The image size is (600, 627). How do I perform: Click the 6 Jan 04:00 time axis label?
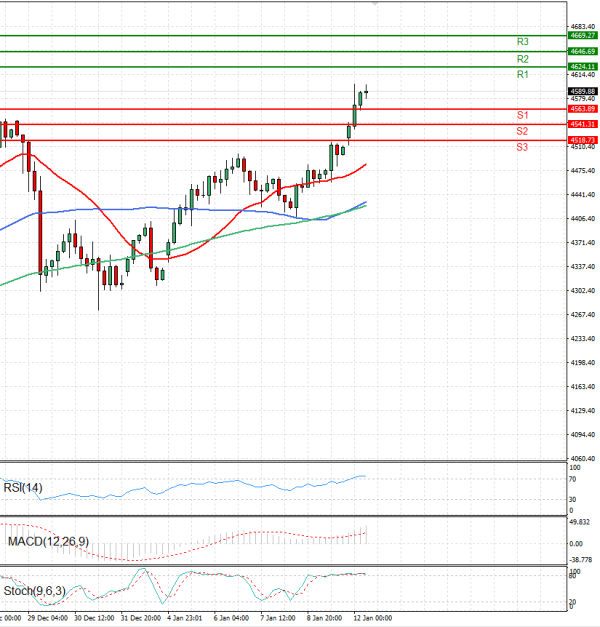click(231, 618)
